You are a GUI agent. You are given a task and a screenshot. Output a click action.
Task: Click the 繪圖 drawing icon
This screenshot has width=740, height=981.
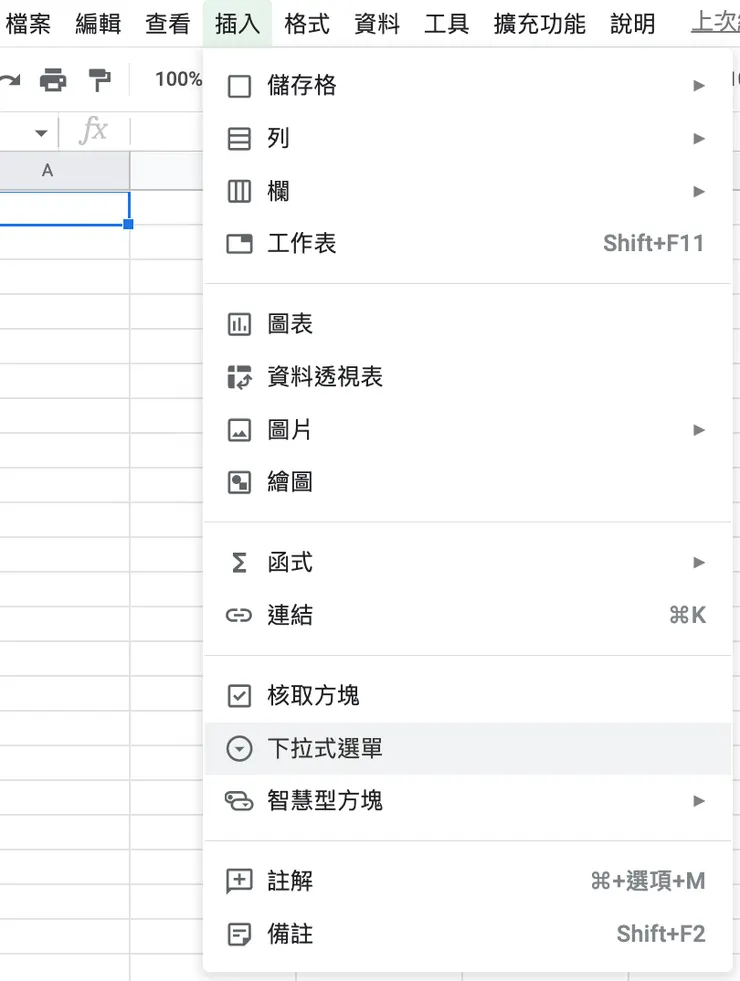(239, 483)
